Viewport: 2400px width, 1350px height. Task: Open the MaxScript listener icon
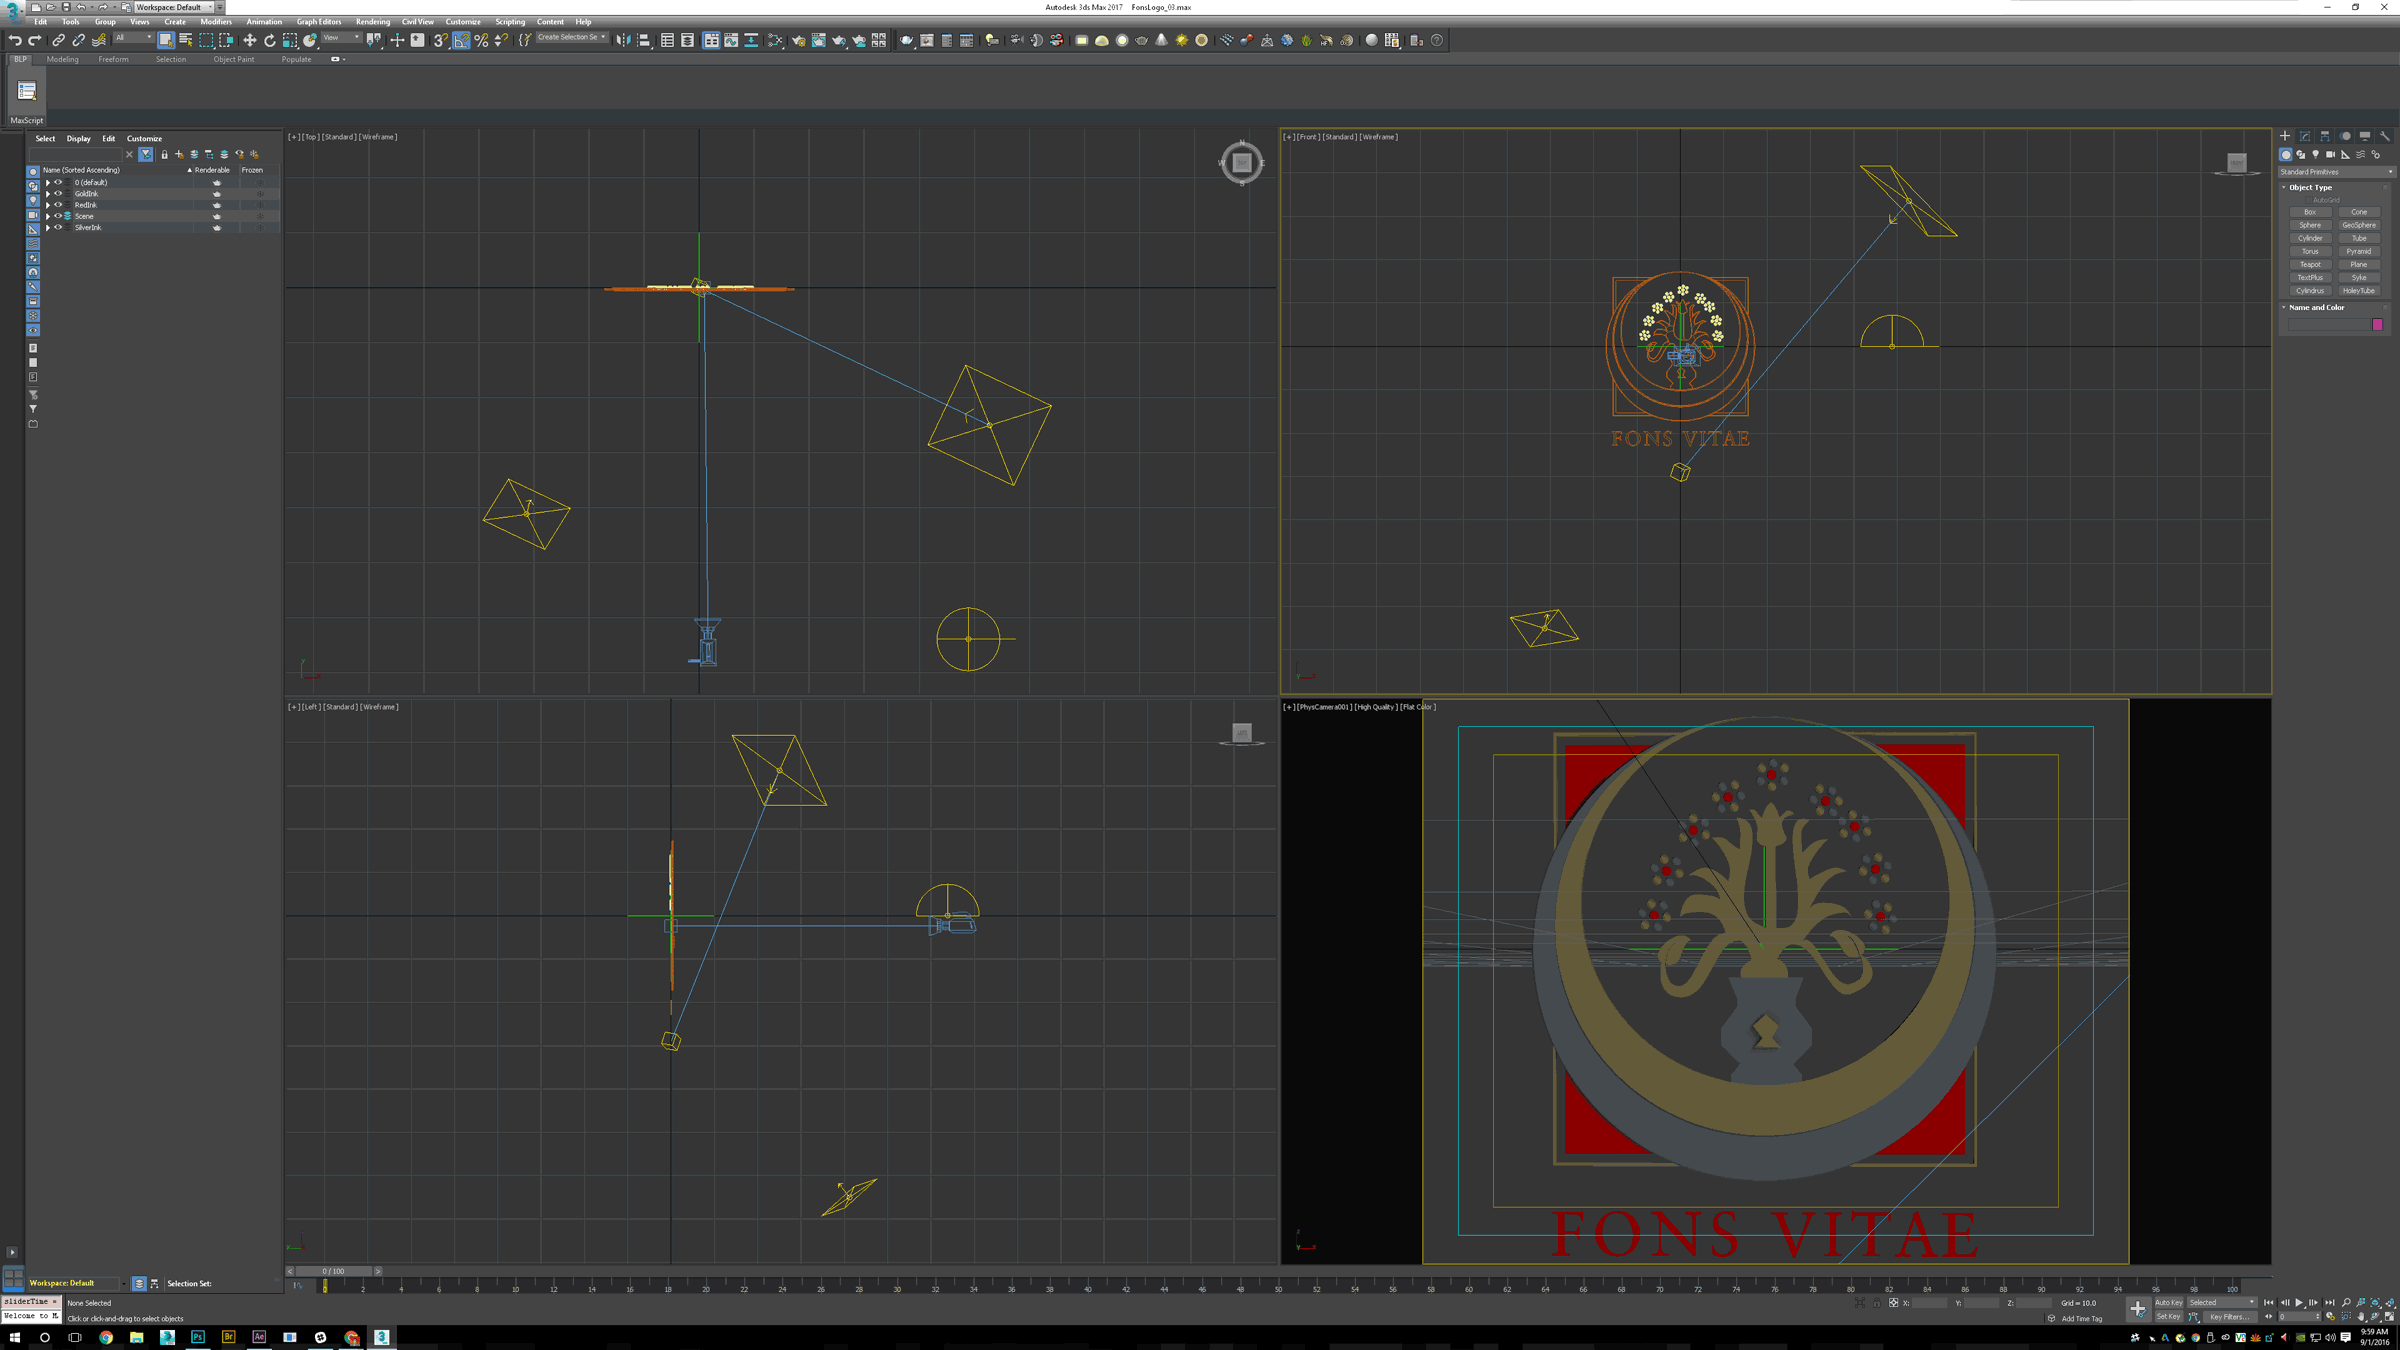point(27,92)
